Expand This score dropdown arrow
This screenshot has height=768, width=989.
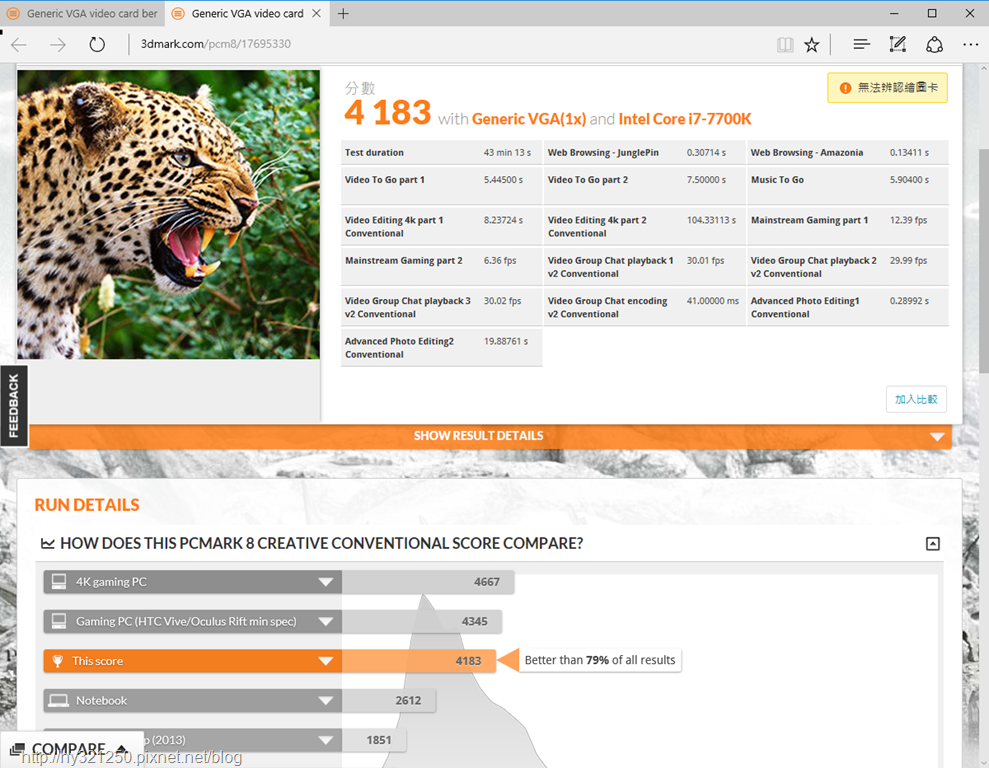(x=325, y=661)
